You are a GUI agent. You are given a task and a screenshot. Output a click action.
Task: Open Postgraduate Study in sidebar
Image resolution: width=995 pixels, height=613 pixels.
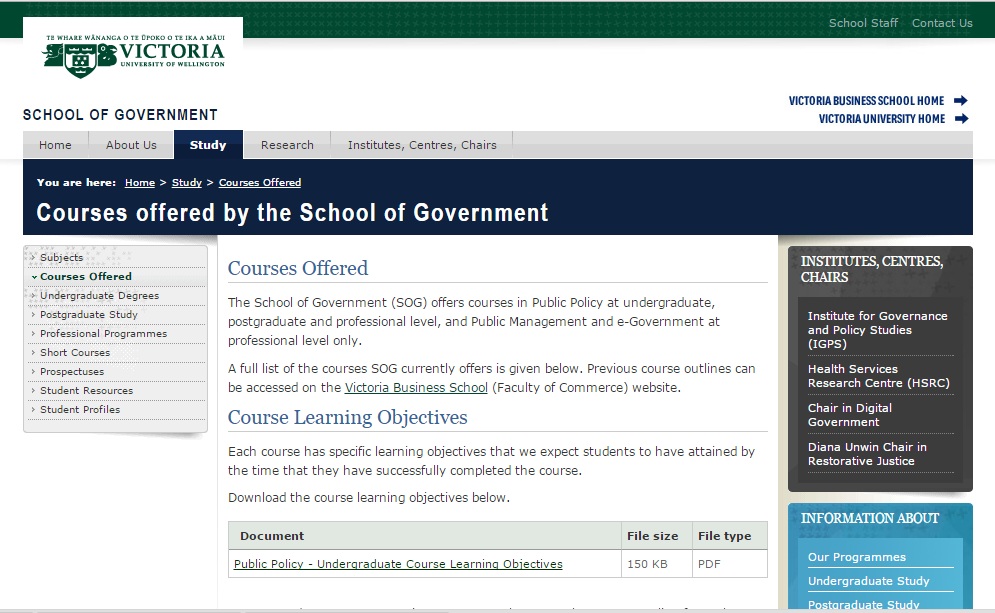click(x=89, y=315)
